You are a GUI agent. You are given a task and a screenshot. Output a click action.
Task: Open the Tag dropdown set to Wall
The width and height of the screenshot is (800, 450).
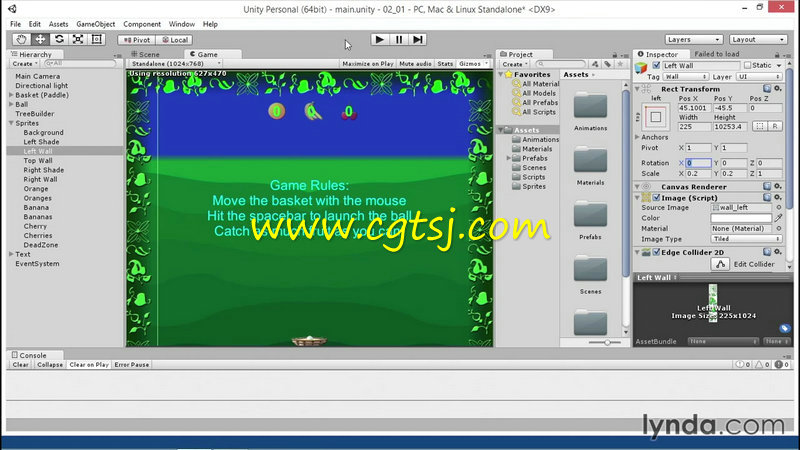click(685, 77)
